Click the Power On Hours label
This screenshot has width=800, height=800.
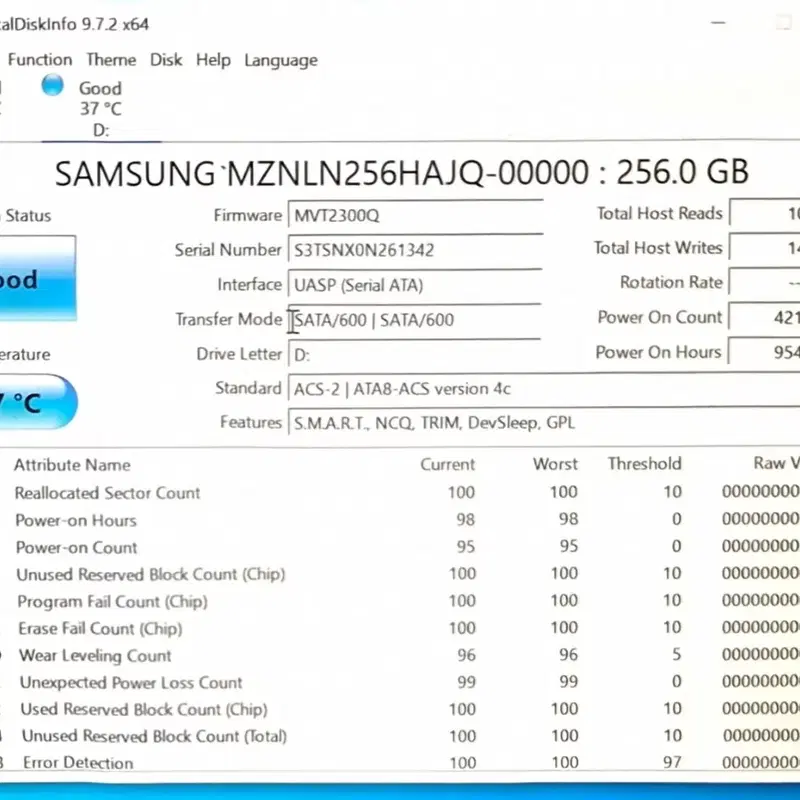coord(658,352)
